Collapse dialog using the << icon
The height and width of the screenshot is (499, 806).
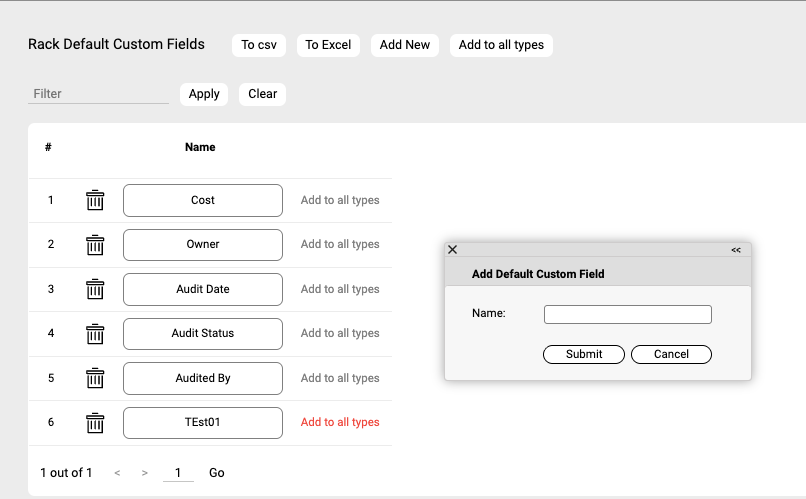coord(736,250)
